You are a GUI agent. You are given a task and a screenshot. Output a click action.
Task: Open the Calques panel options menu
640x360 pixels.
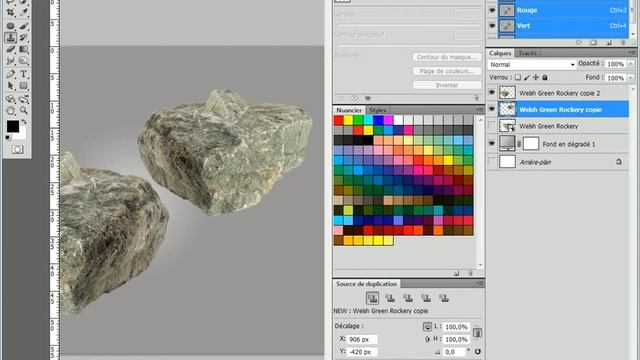(x=632, y=53)
